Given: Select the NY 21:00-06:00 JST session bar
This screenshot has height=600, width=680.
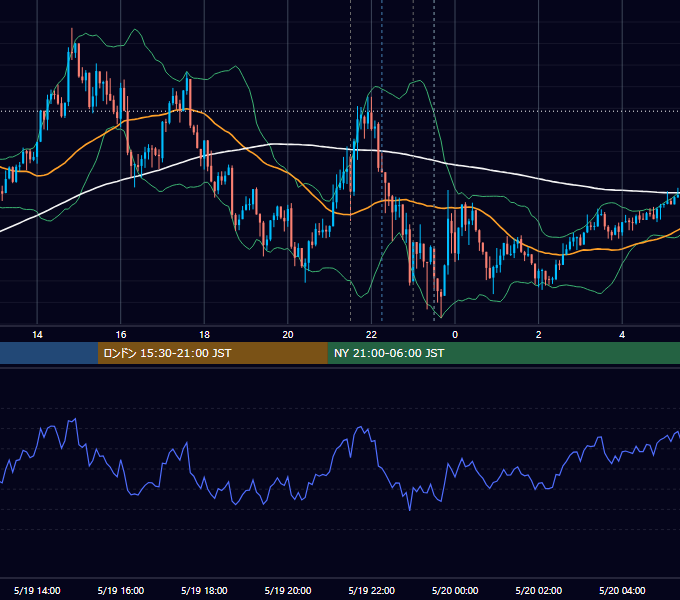Looking at the screenshot, I should (x=503, y=353).
